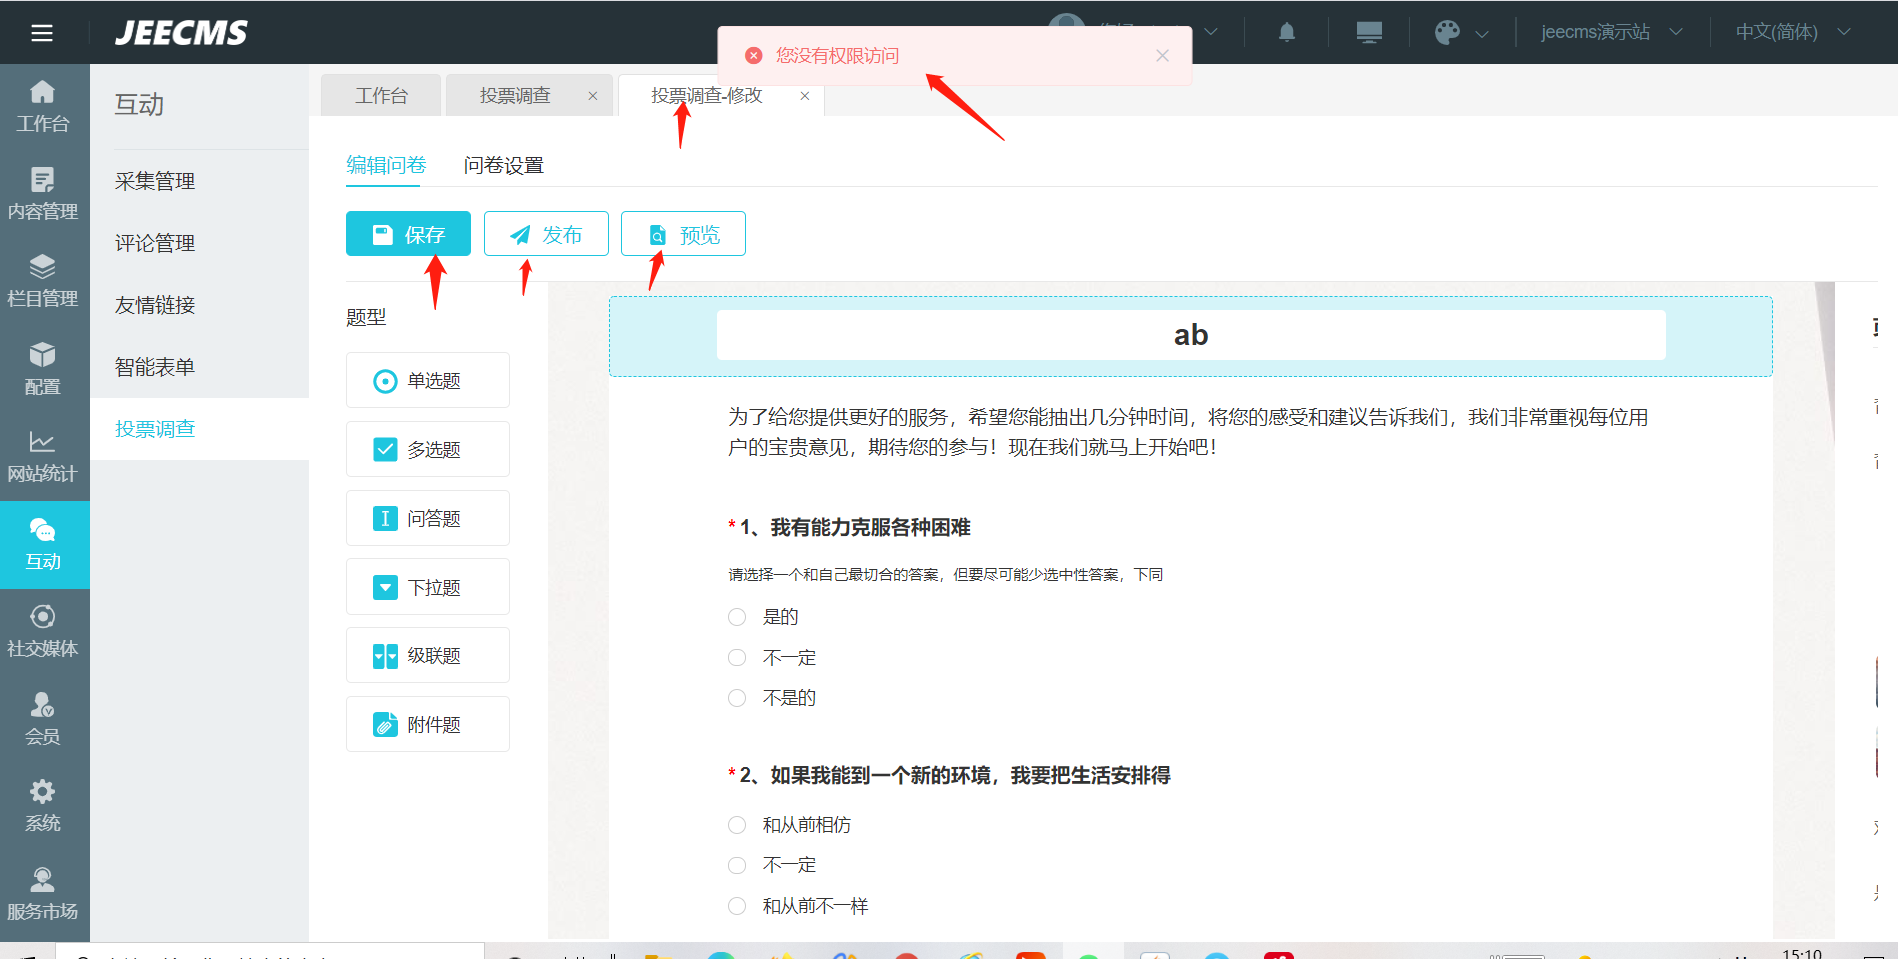Add a 问答题 question type
The image size is (1898, 959).
coord(428,518)
